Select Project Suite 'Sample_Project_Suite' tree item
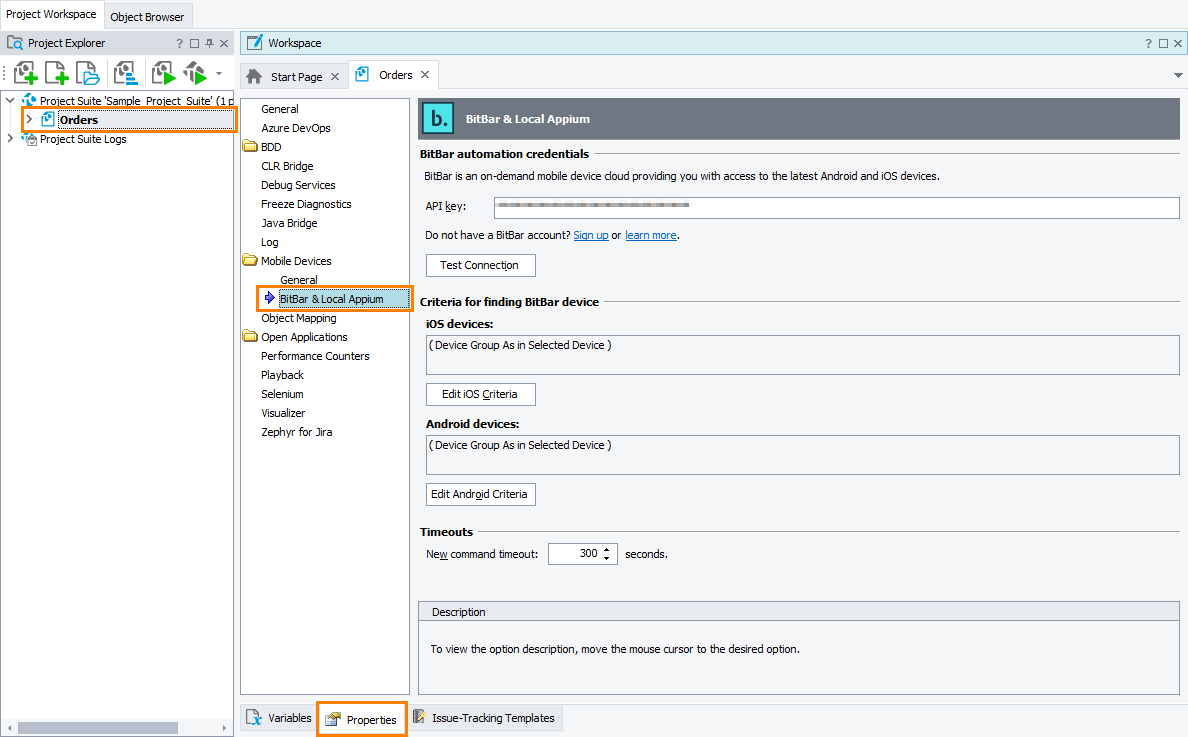 click(136, 101)
